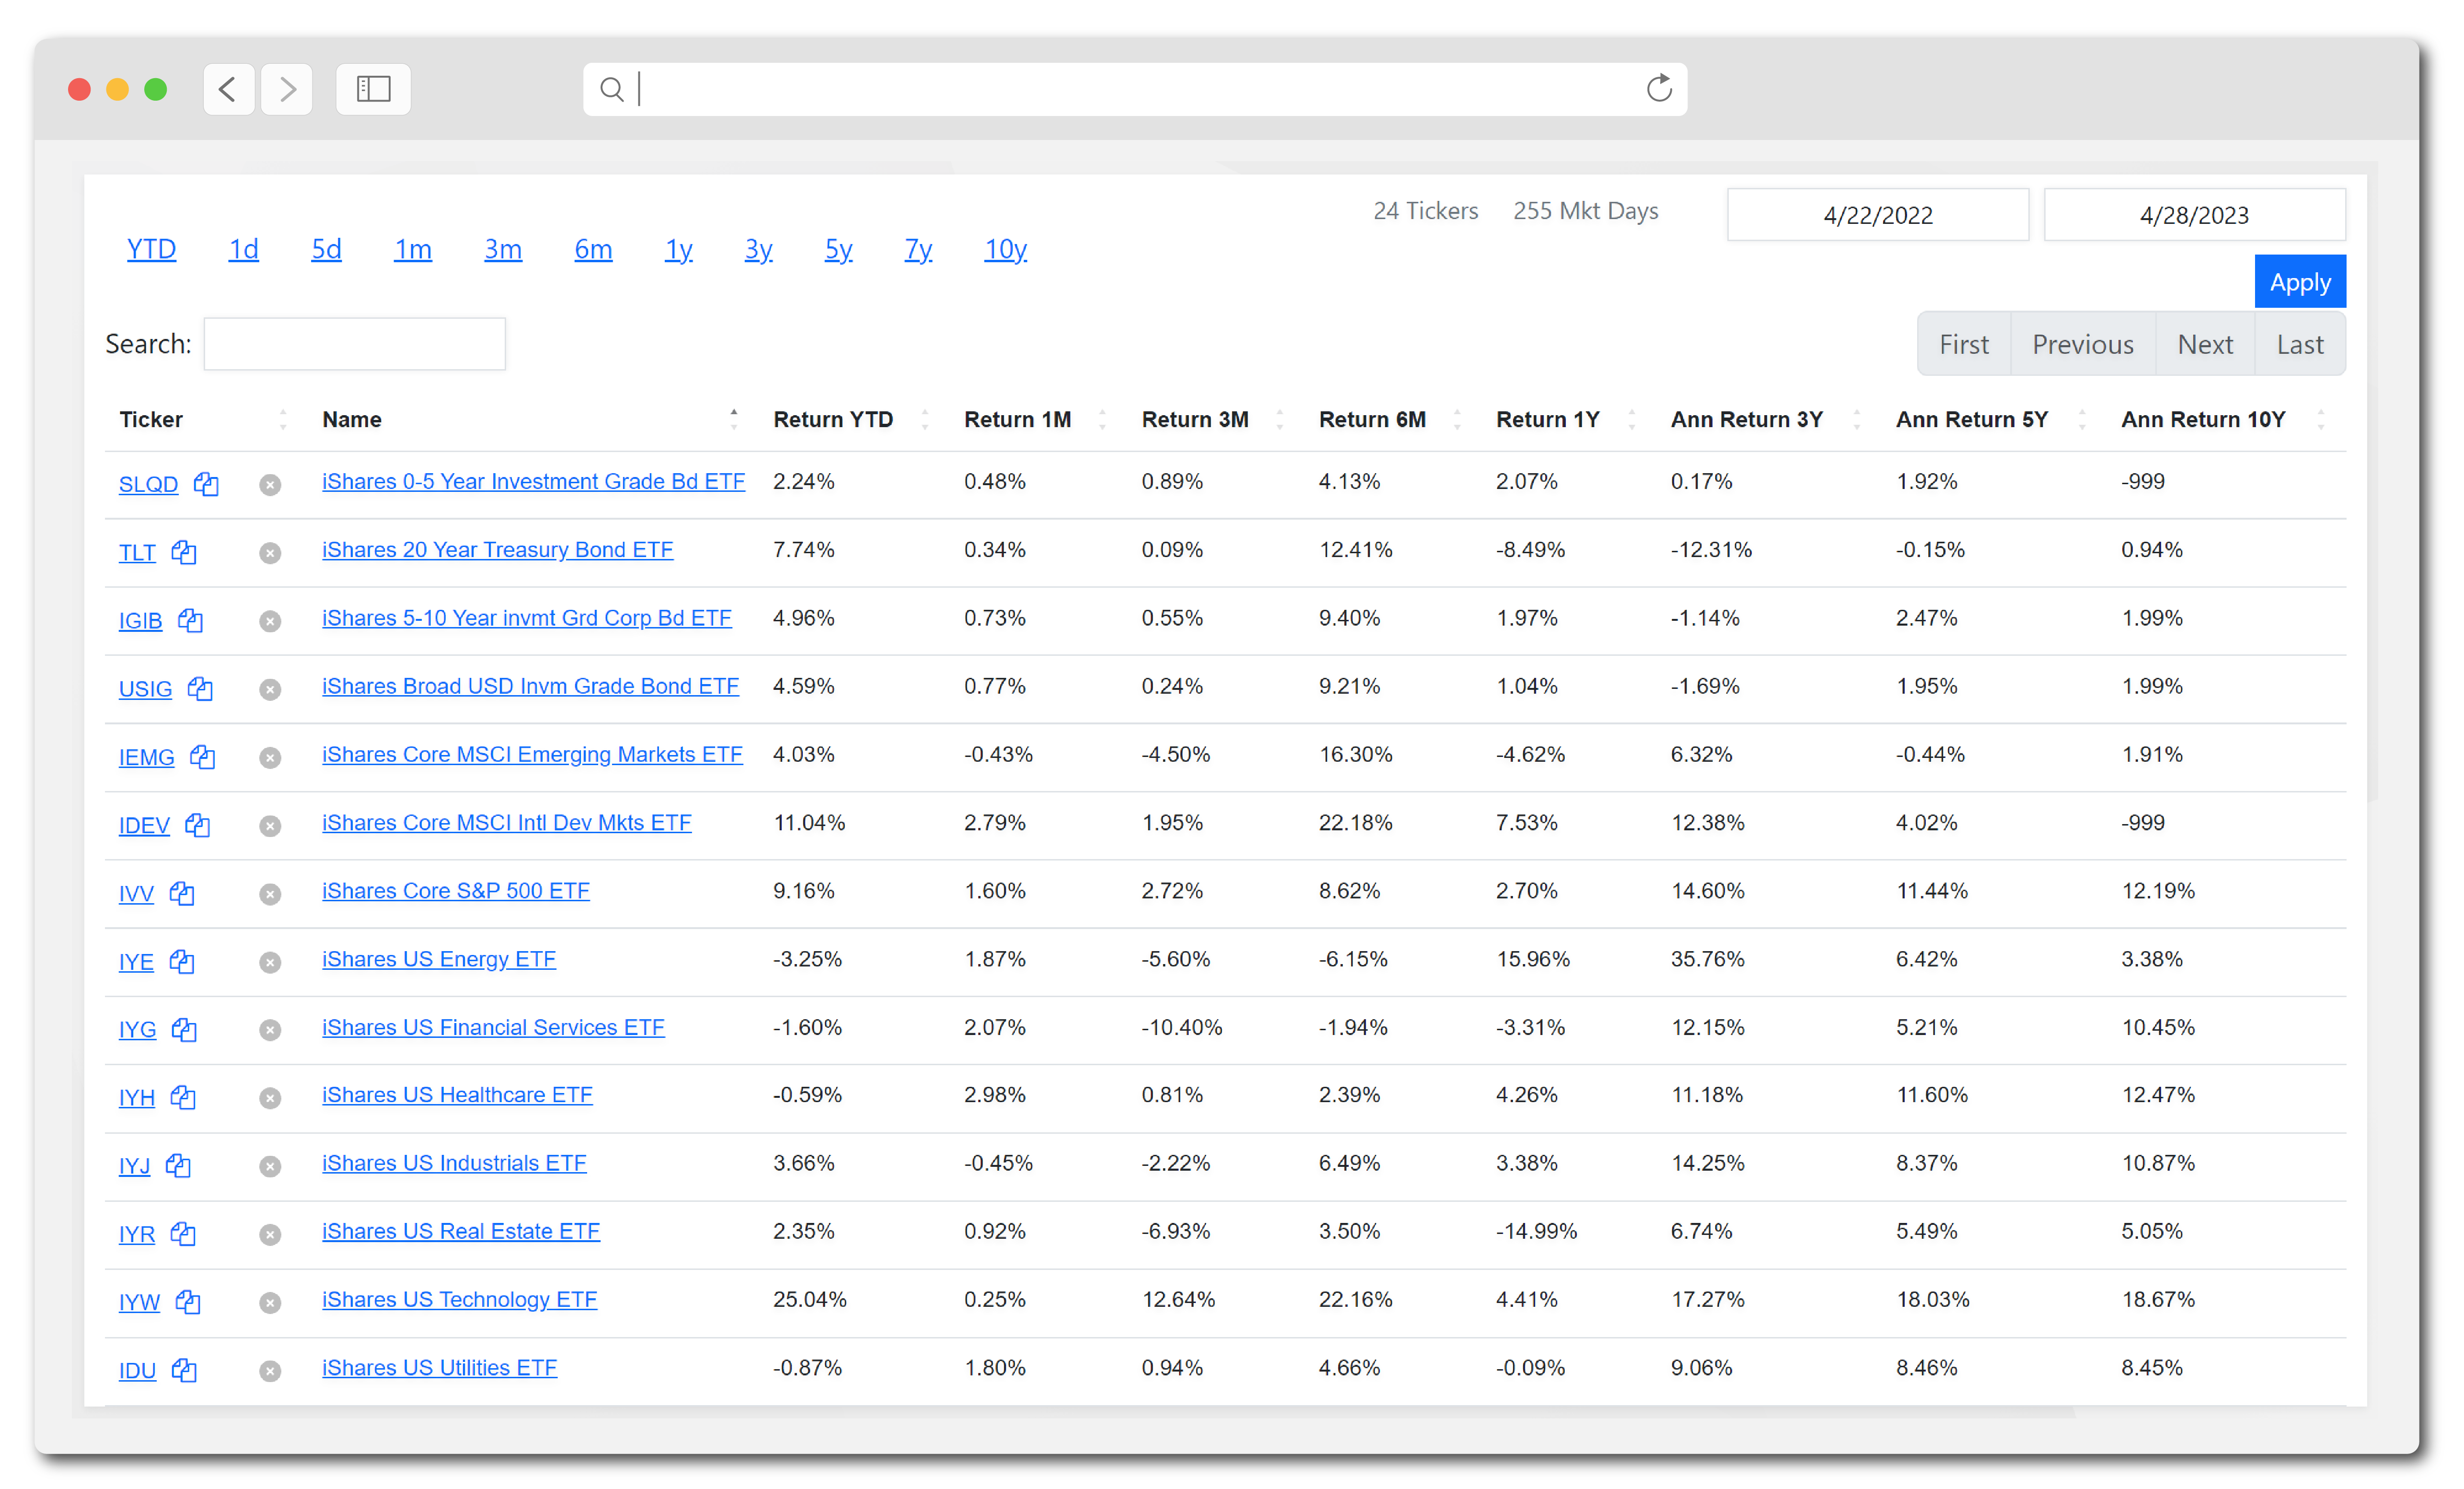The width and height of the screenshot is (2464, 1489).
Task: Go forward with the browser forward arrow
Action: click(287, 89)
